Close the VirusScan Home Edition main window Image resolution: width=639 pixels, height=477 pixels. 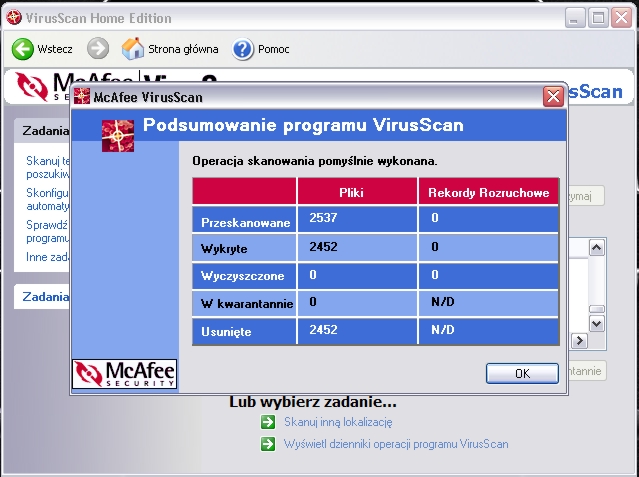pos(621,18)
